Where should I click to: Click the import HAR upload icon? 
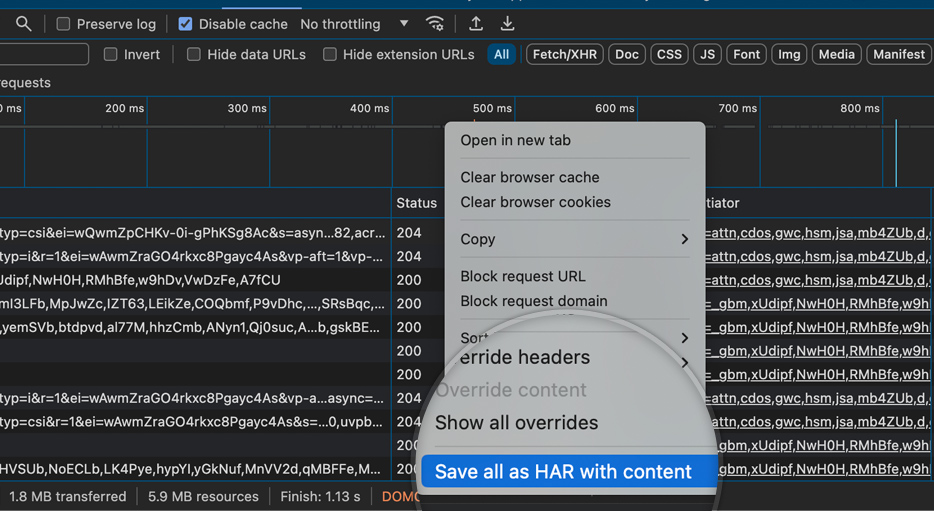pos(475,23)
